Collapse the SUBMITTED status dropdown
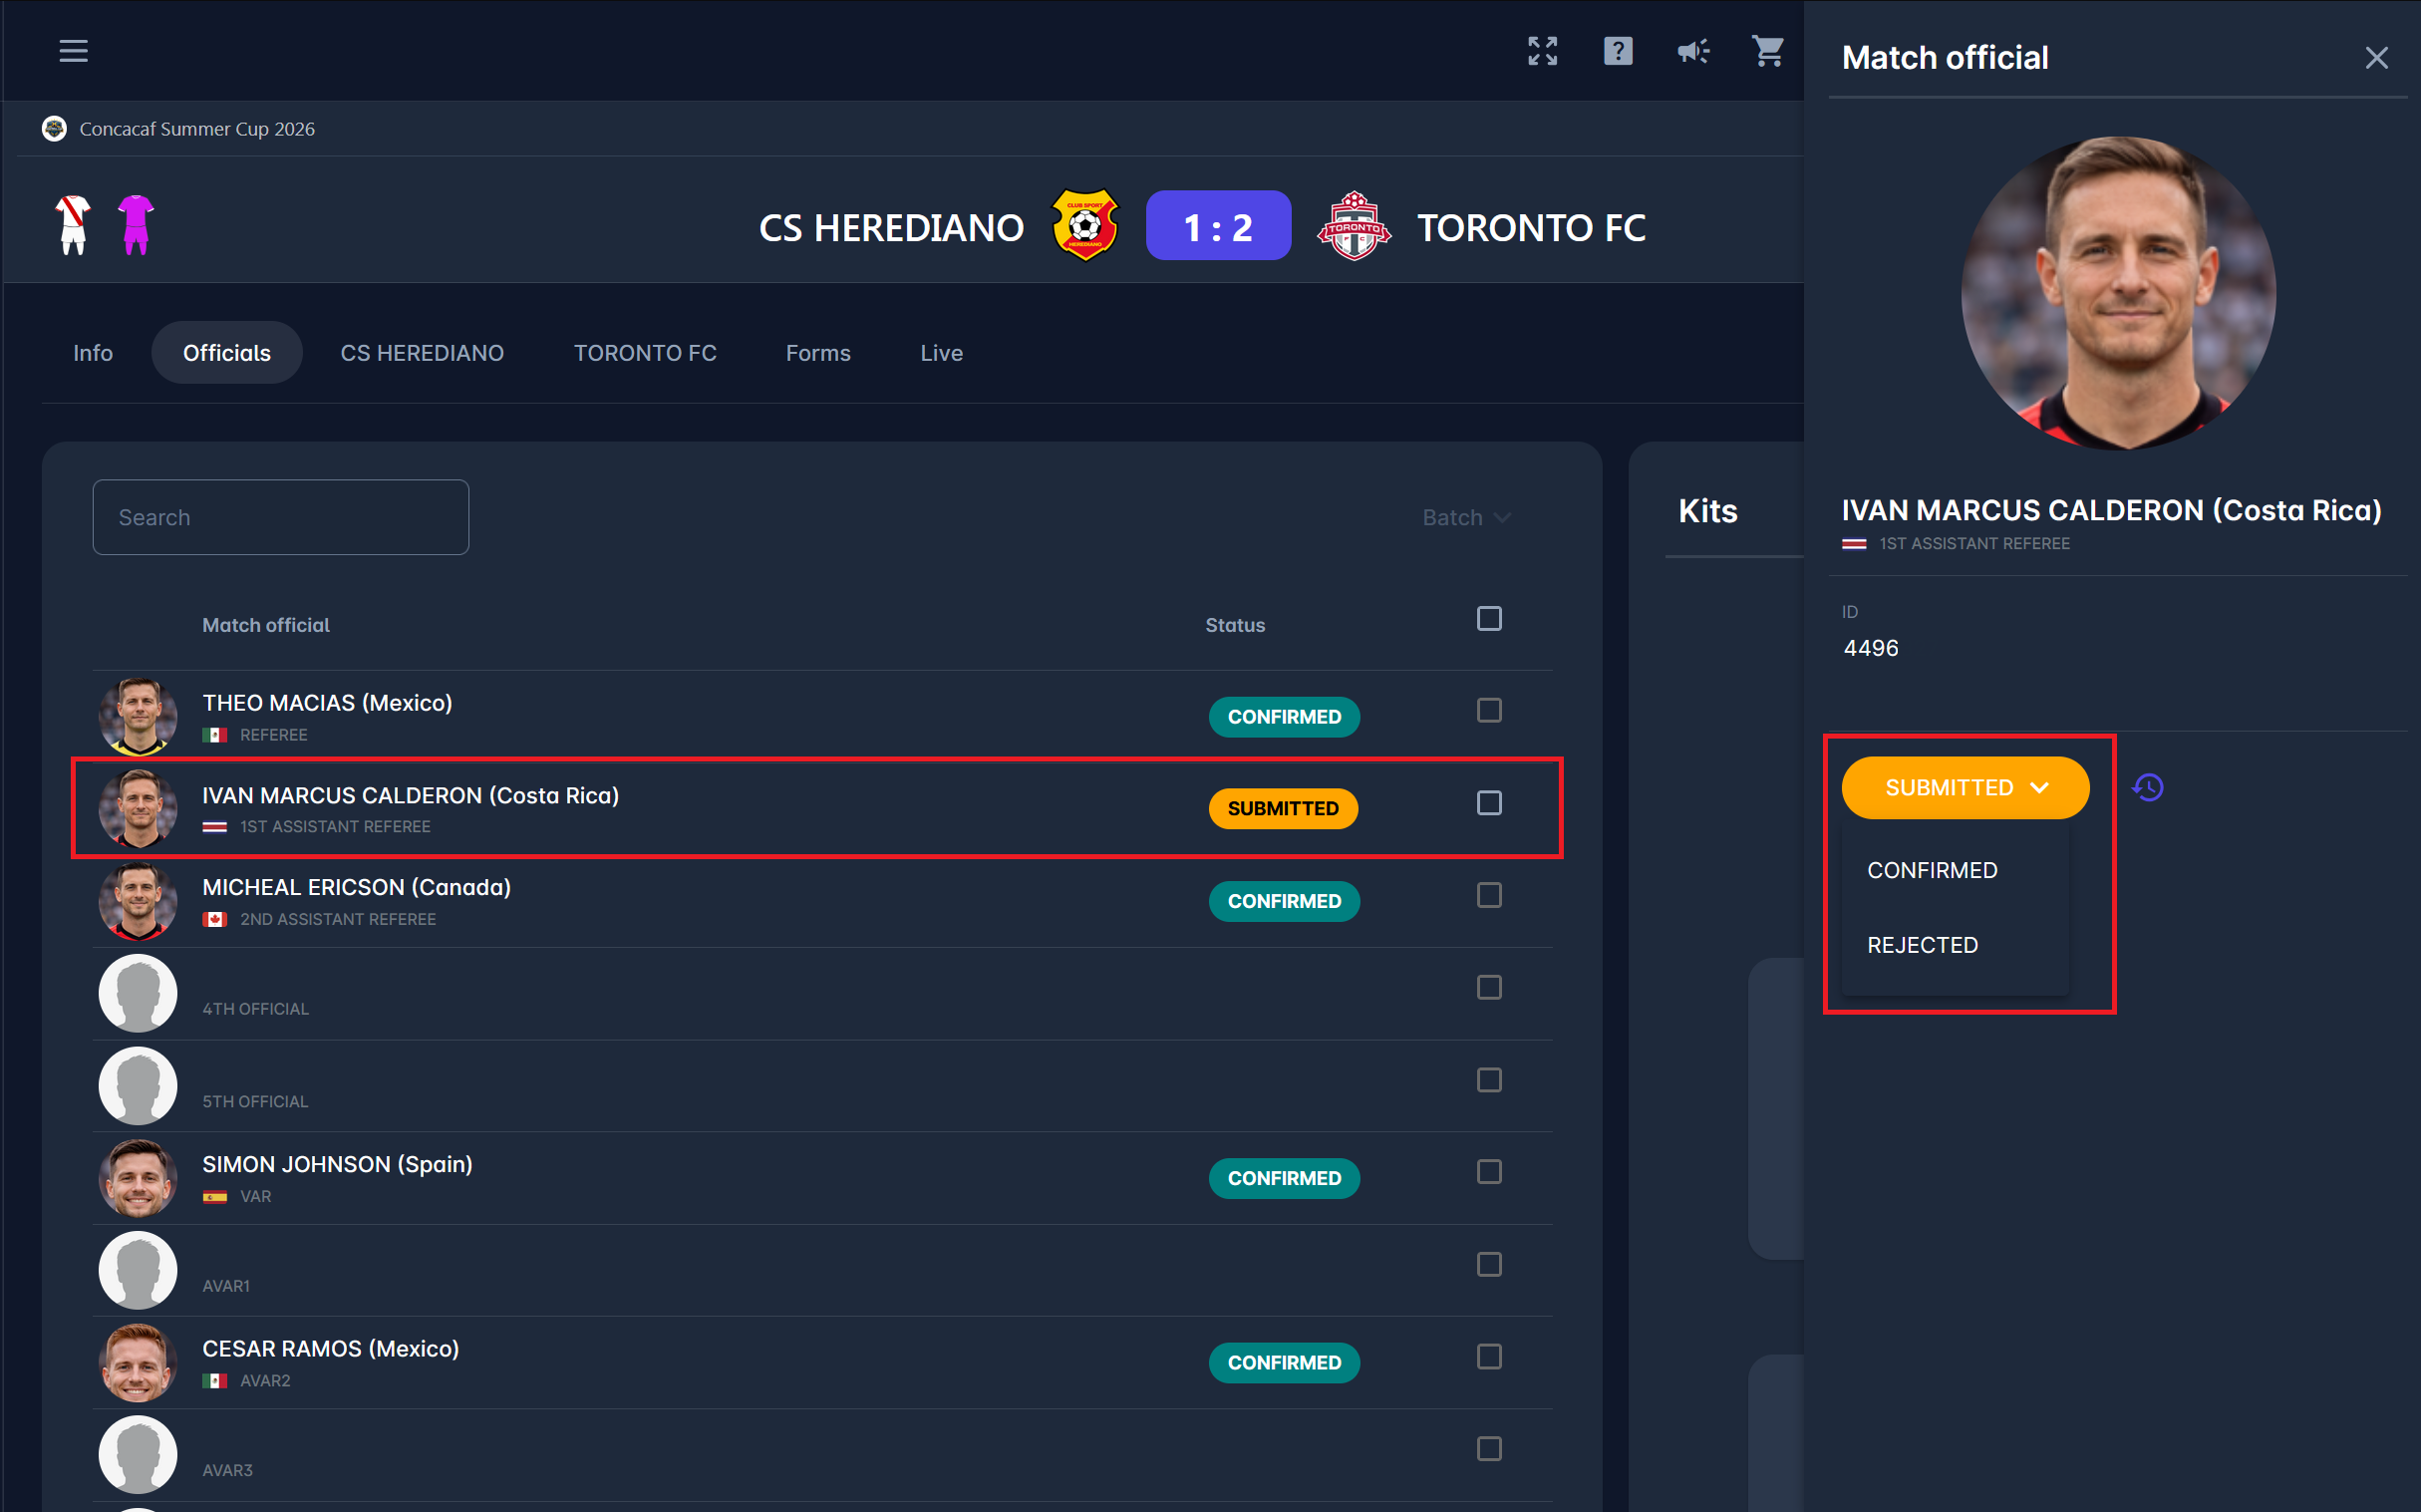Viewport: 2421px width, 1512px height. click(1964, 788)
